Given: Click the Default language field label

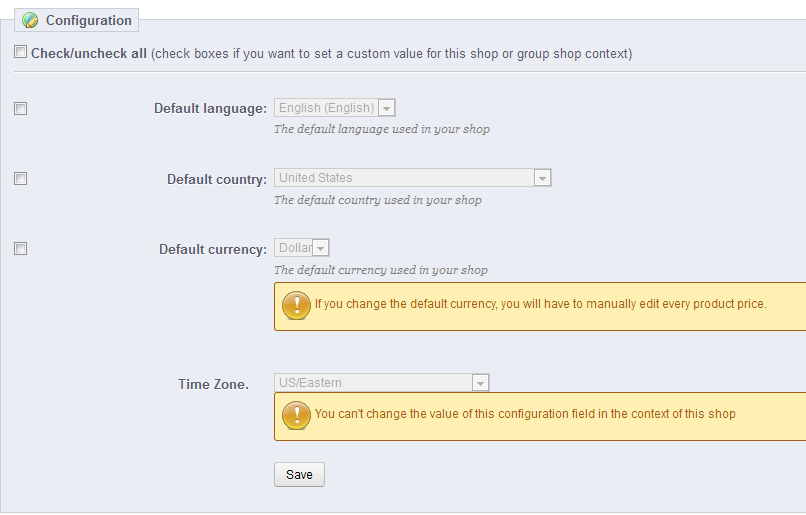Looking at the screenshot, I should point(210,109).
